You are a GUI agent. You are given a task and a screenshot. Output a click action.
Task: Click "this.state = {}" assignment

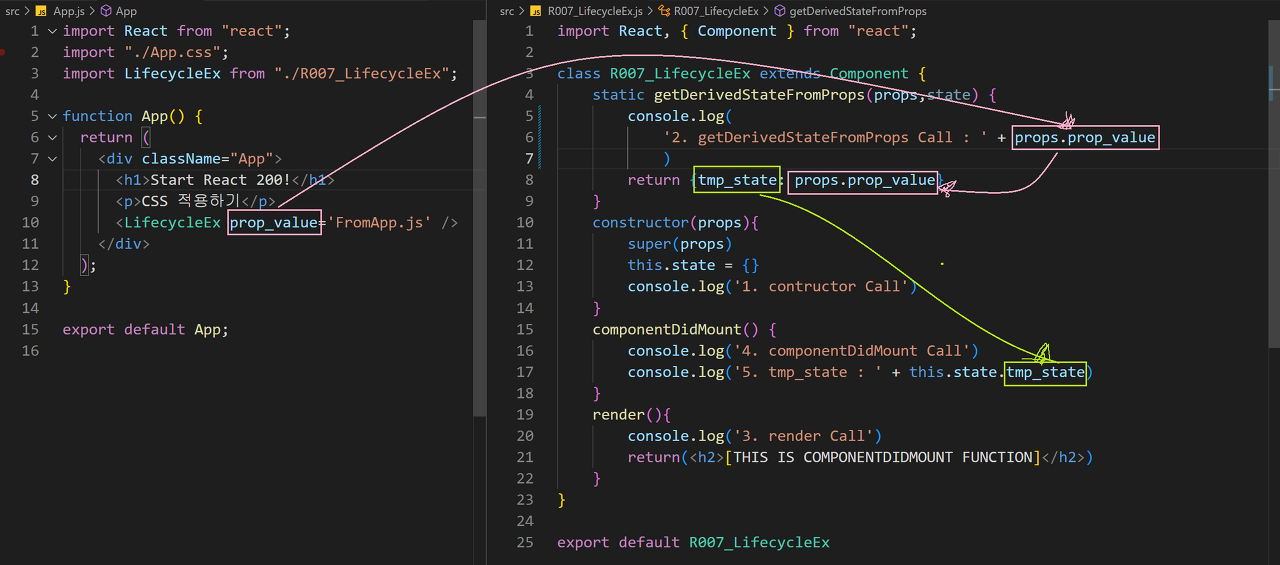tap(694, 265)
